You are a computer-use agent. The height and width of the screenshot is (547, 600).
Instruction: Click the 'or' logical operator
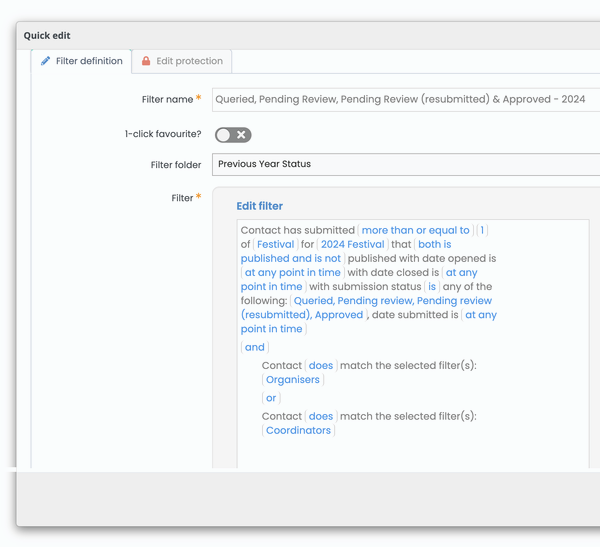coord(271,398)
